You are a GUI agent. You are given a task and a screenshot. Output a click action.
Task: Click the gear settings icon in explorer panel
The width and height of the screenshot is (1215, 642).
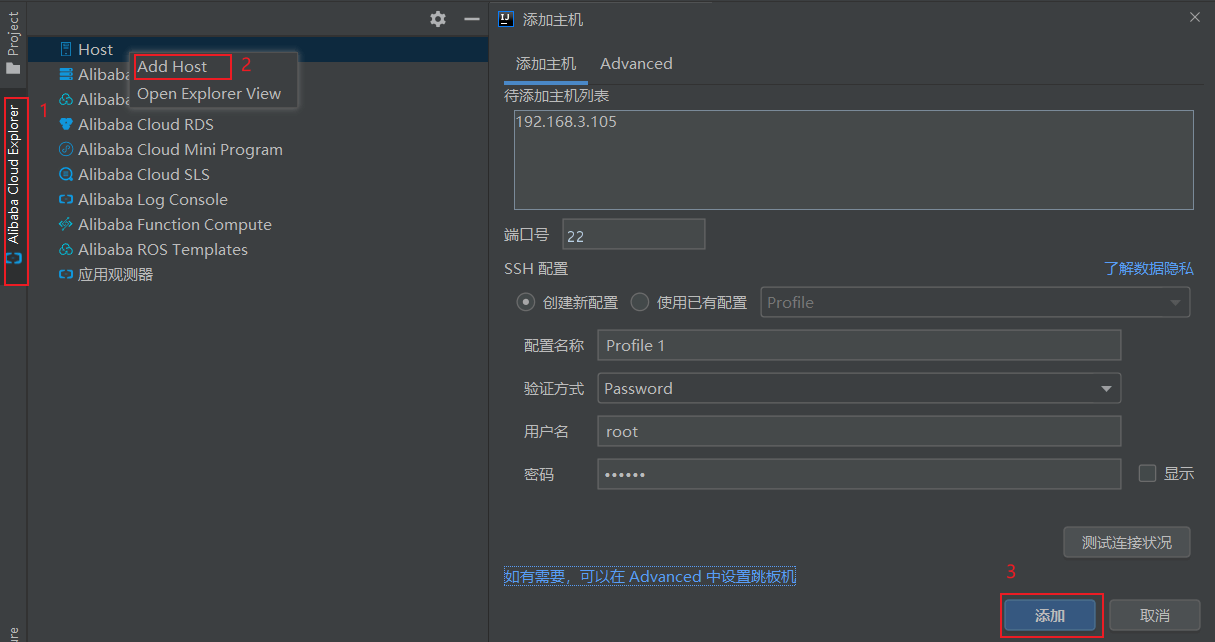(x=438, y=19)
